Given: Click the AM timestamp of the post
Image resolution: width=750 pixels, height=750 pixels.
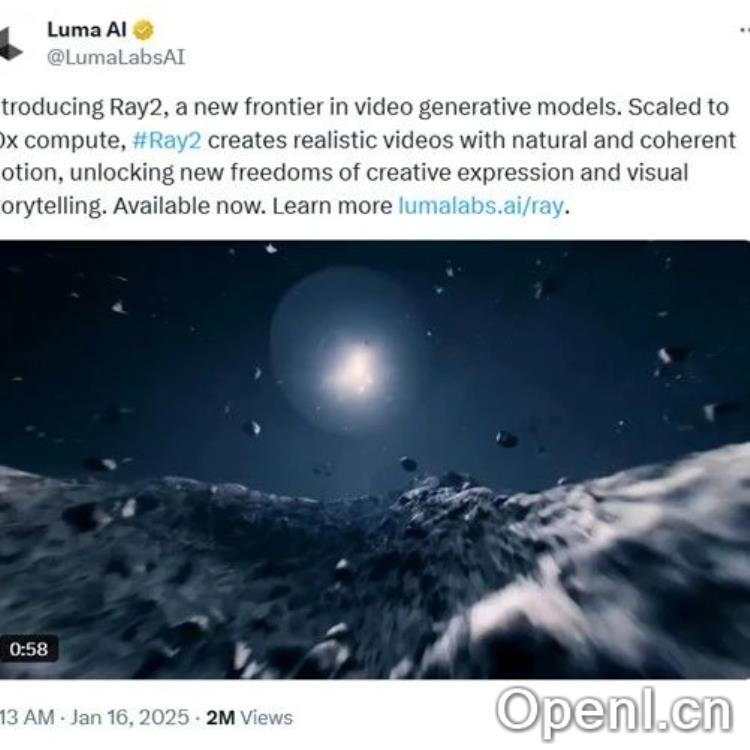Looking at the screenshot, I should [28, 717].
